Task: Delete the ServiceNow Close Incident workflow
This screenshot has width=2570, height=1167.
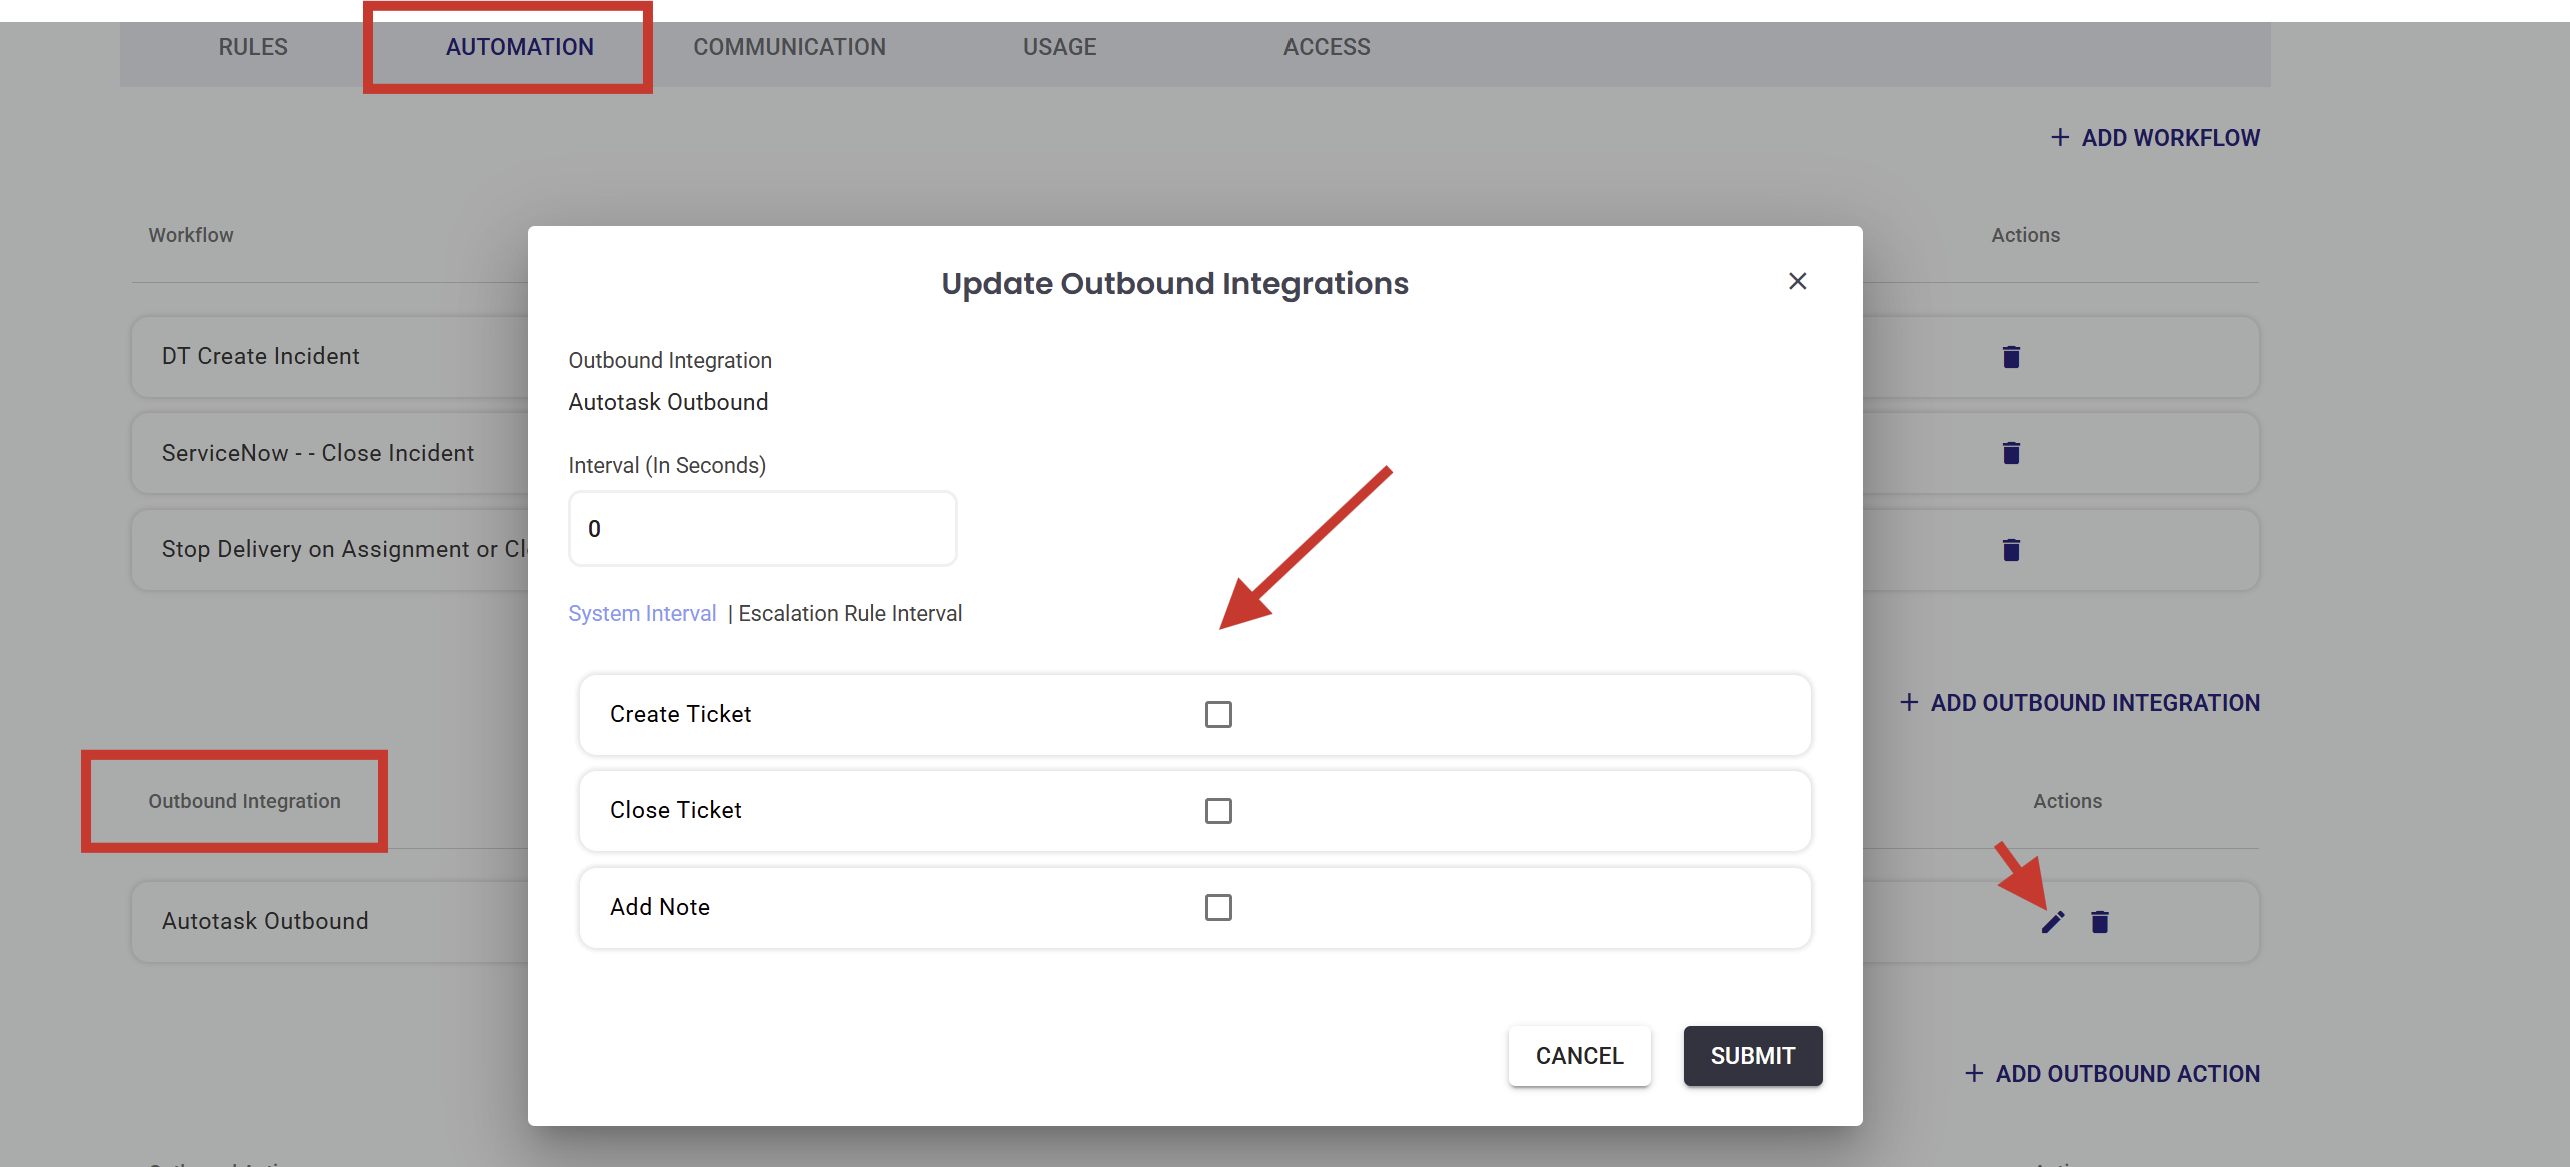Action: click(2011, 453)
